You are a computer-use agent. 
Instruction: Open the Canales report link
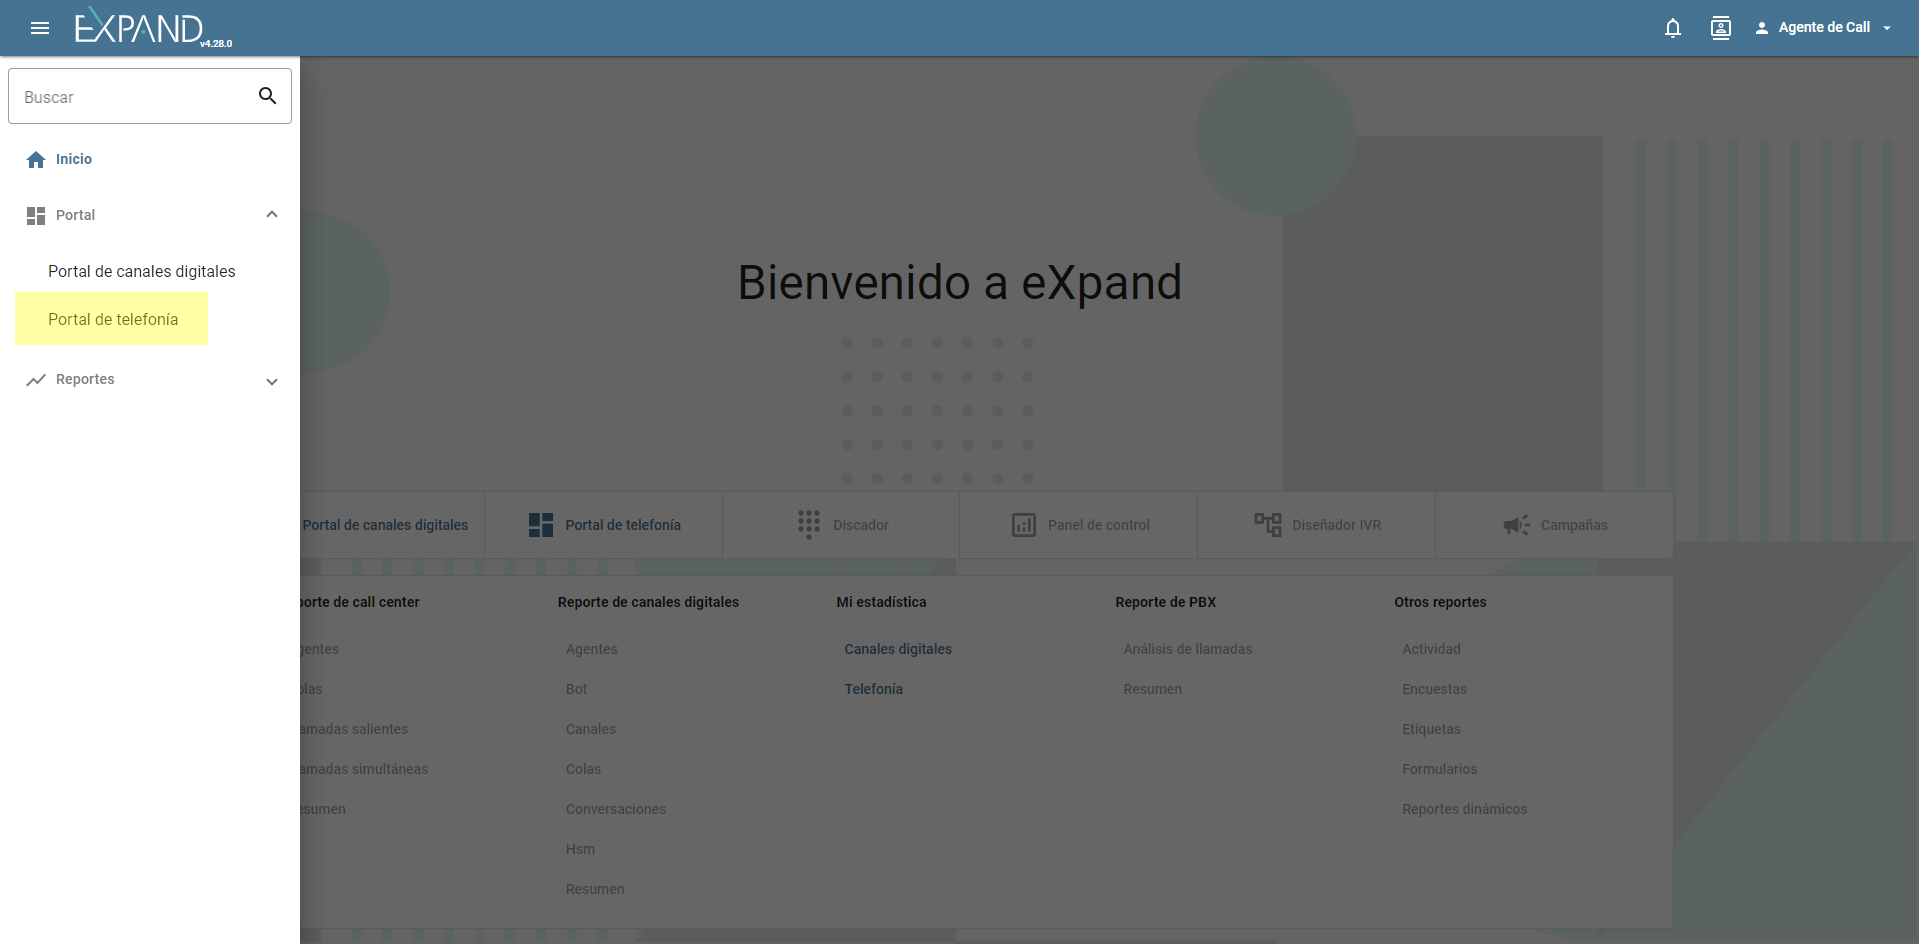tap(591, 729)
